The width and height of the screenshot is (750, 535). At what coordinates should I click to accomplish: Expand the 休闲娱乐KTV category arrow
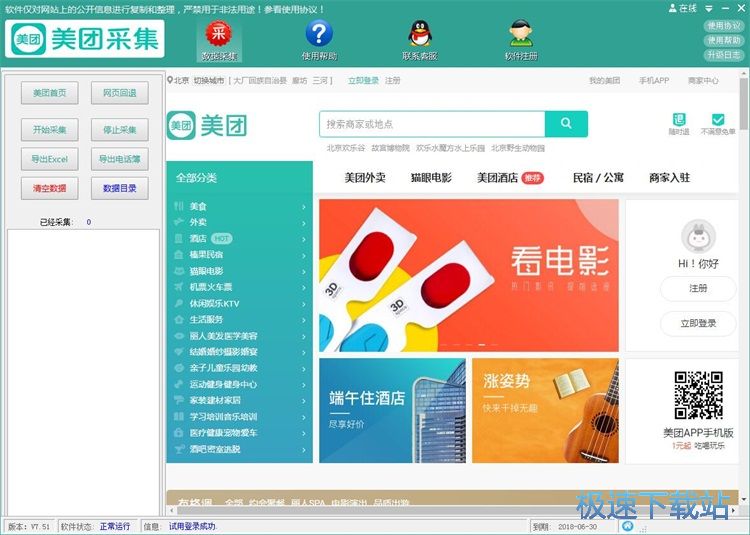(304, 304)
